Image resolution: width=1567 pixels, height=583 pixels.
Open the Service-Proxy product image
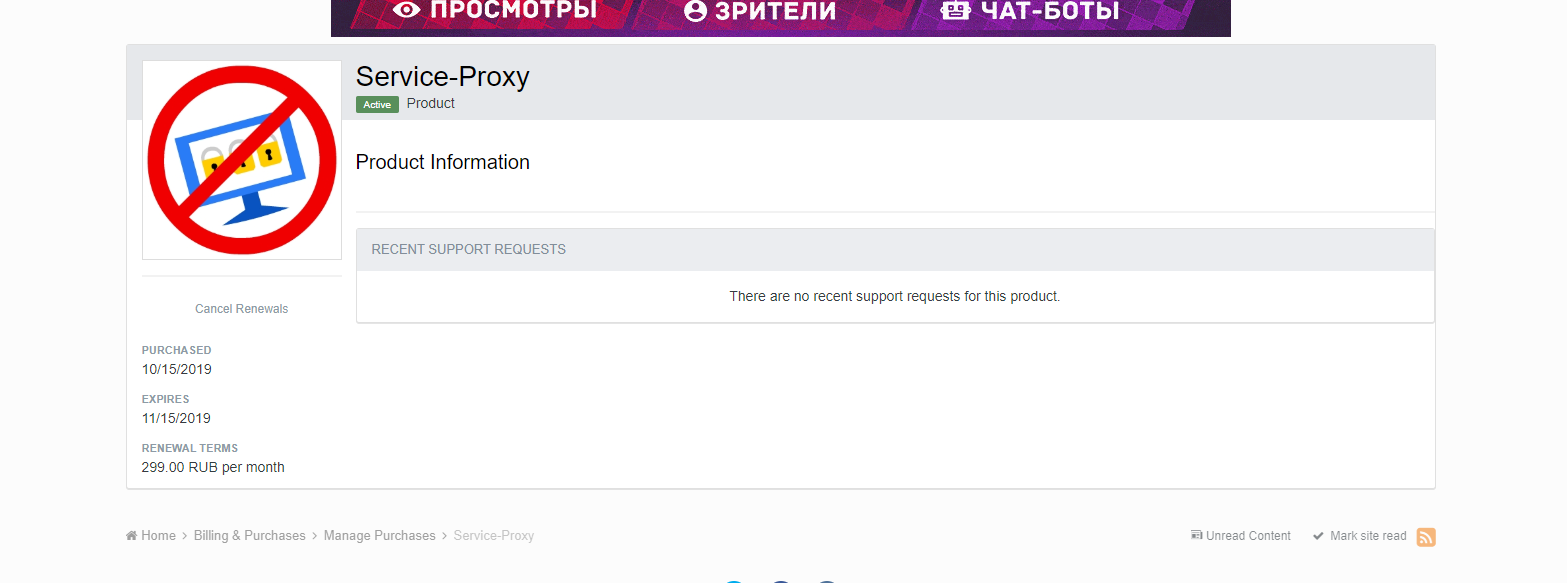[x=242, y=160]
